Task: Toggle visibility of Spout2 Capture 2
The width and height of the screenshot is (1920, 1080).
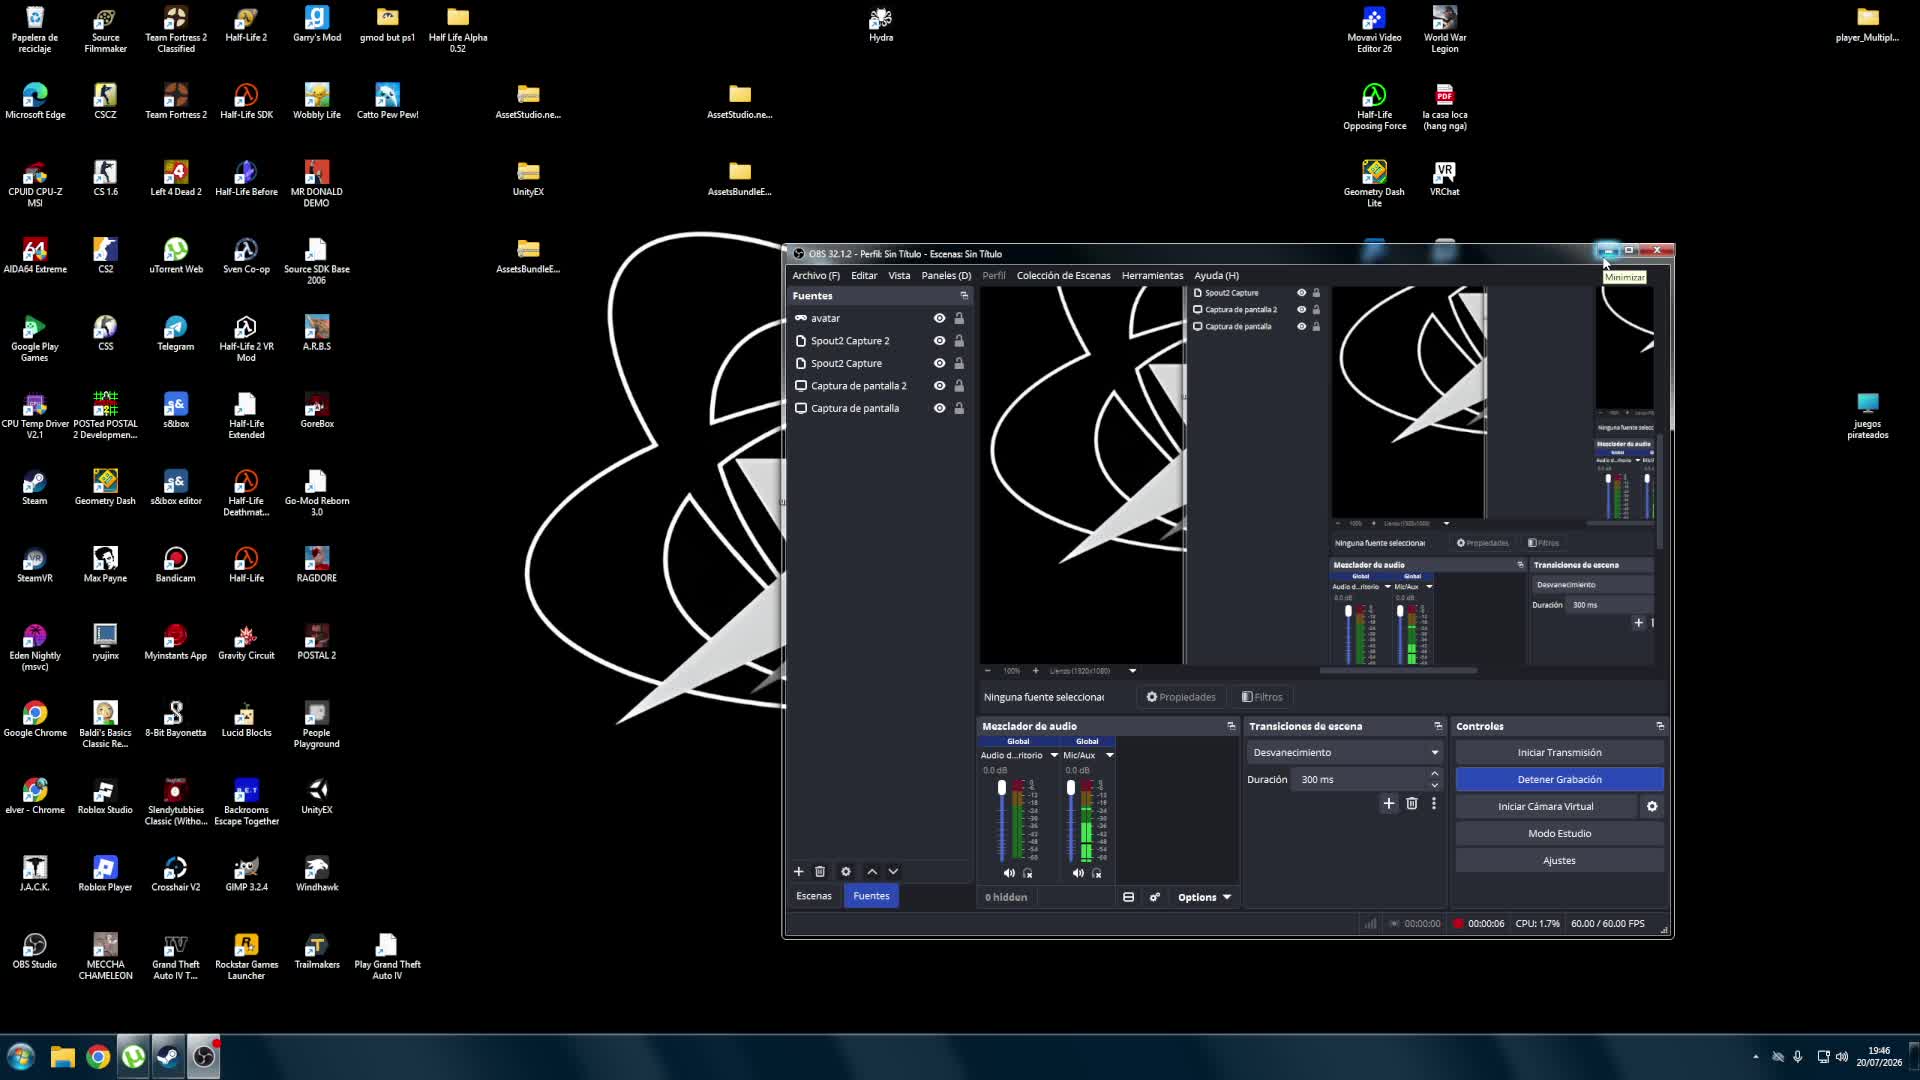Action: click(x=939, y=341)
